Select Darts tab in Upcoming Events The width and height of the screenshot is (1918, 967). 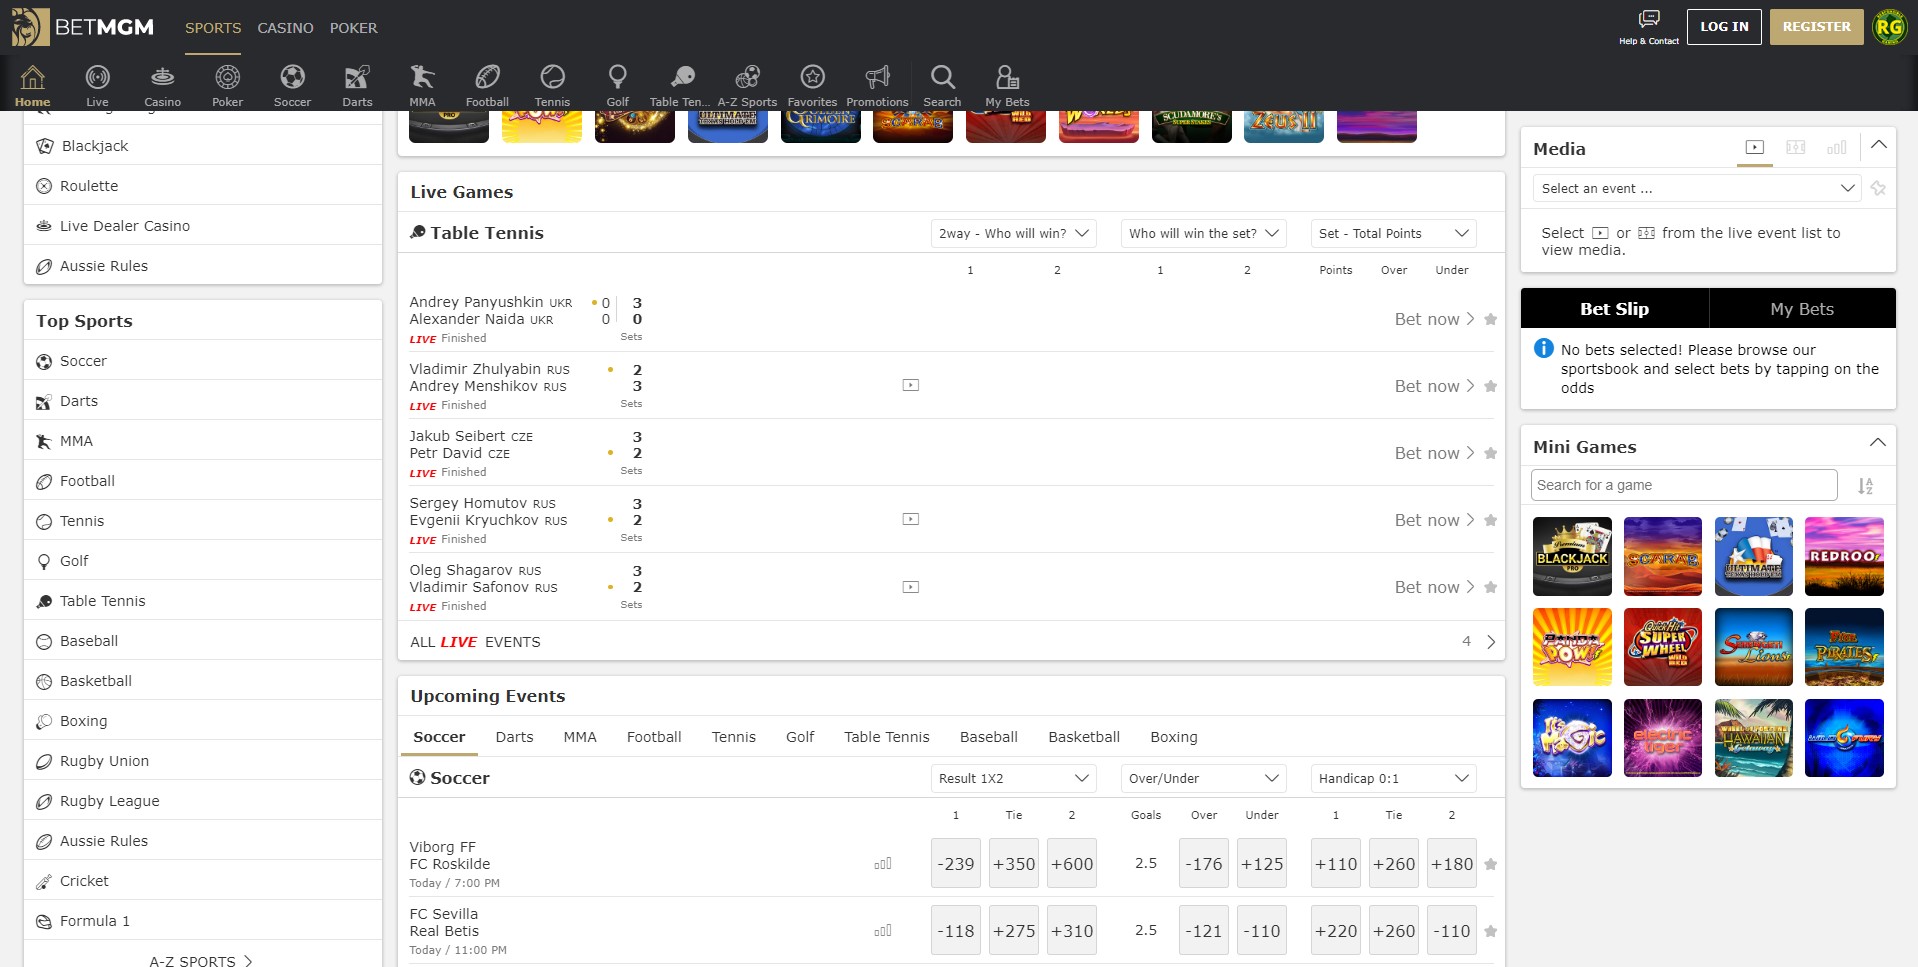(514, 737)
